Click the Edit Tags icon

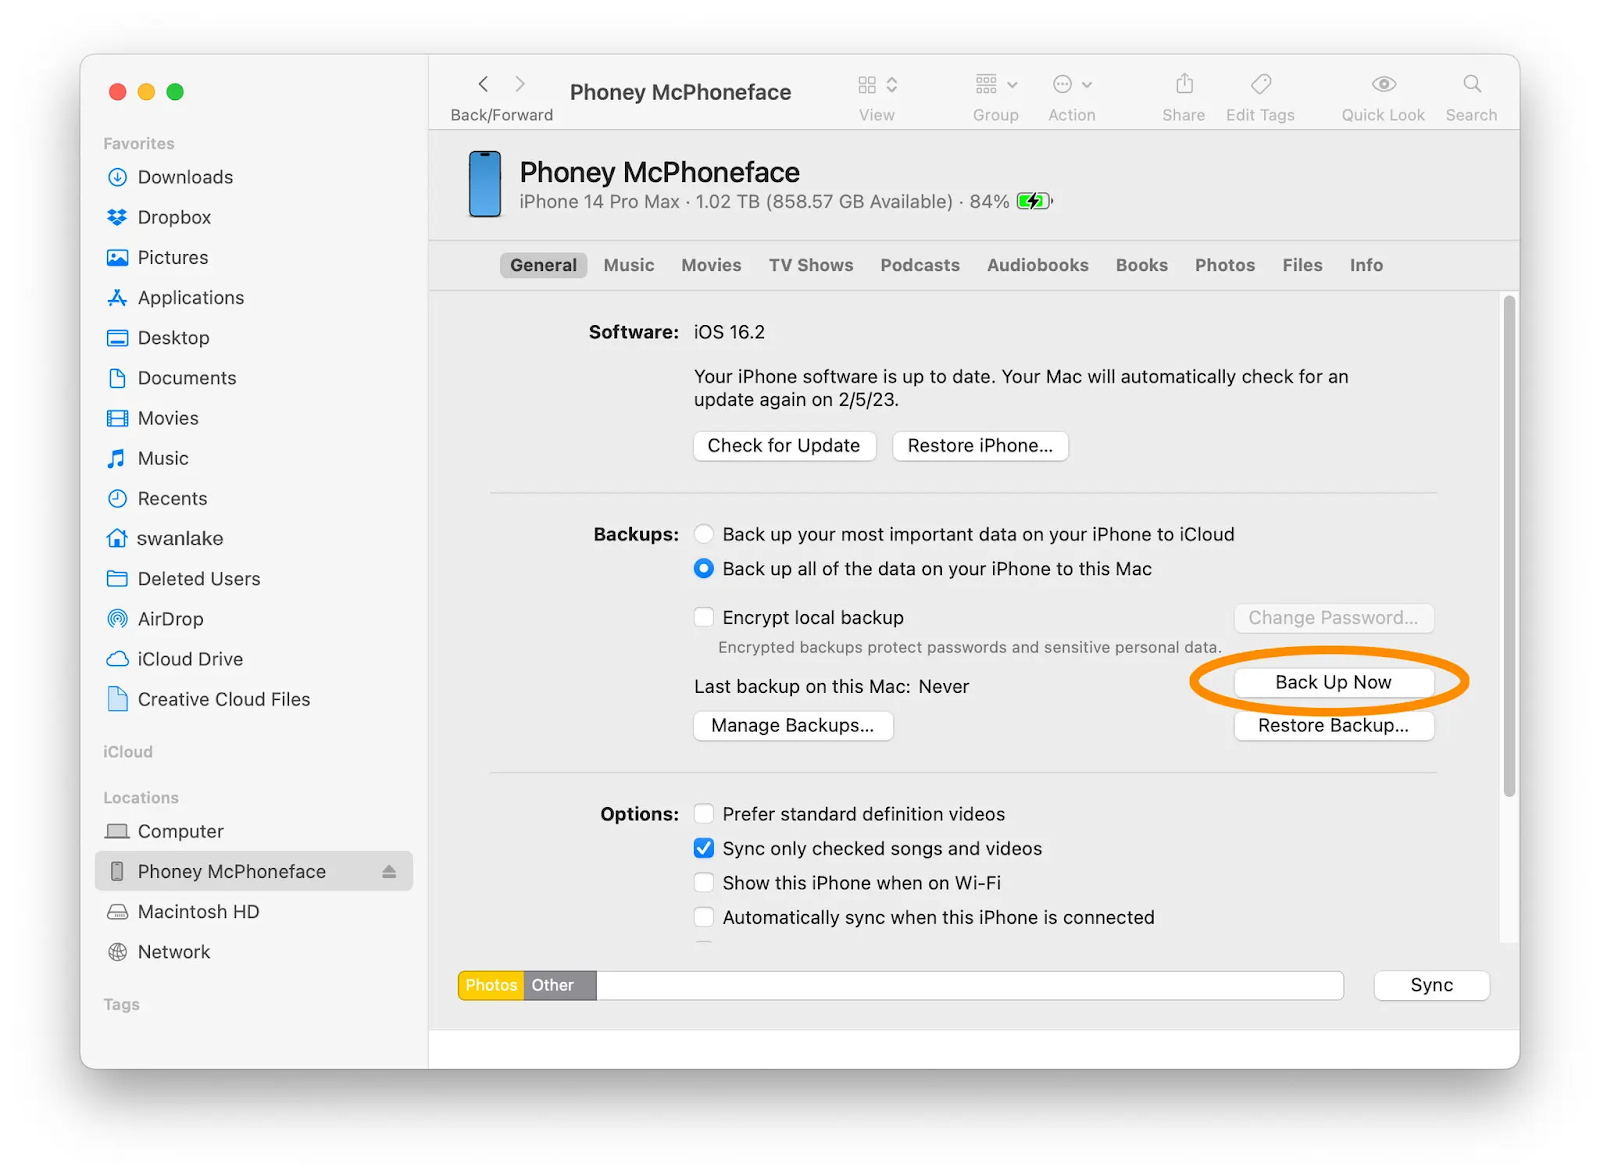pyautogui.click(x=1261, y=84)
